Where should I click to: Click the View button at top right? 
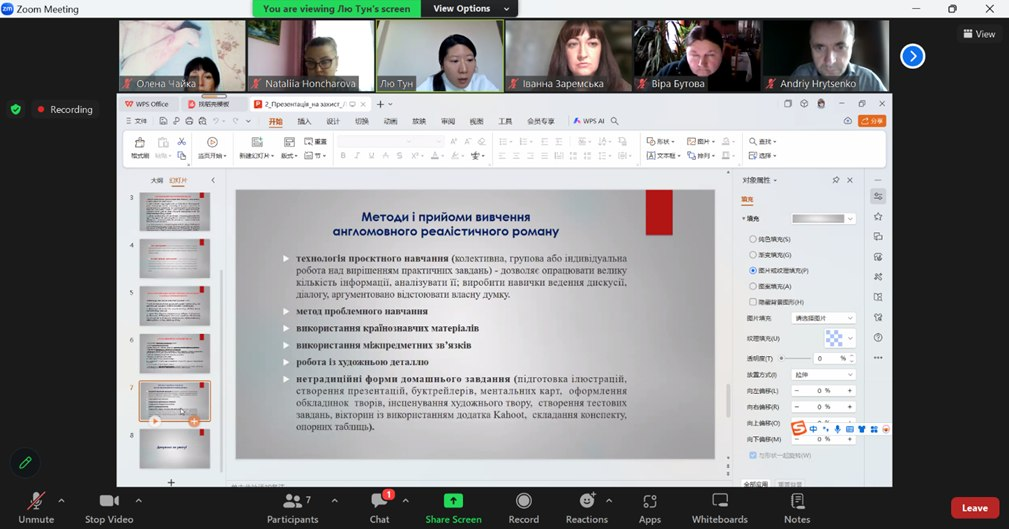pos(979,34)
